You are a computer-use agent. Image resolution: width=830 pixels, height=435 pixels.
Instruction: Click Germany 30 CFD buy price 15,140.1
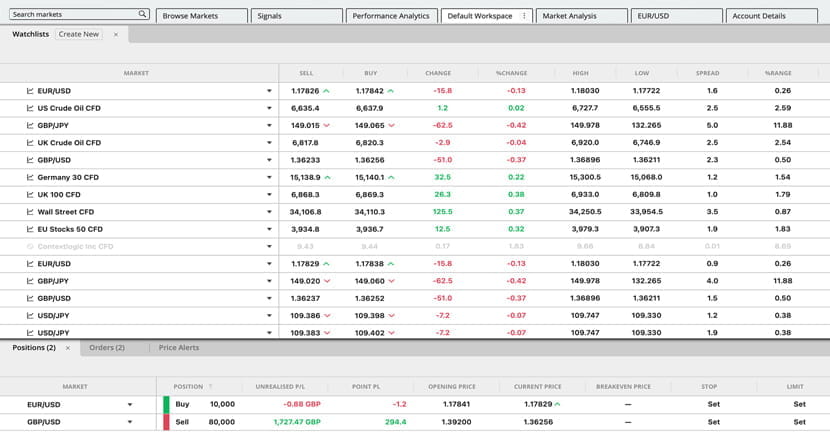tap(370, 177)
